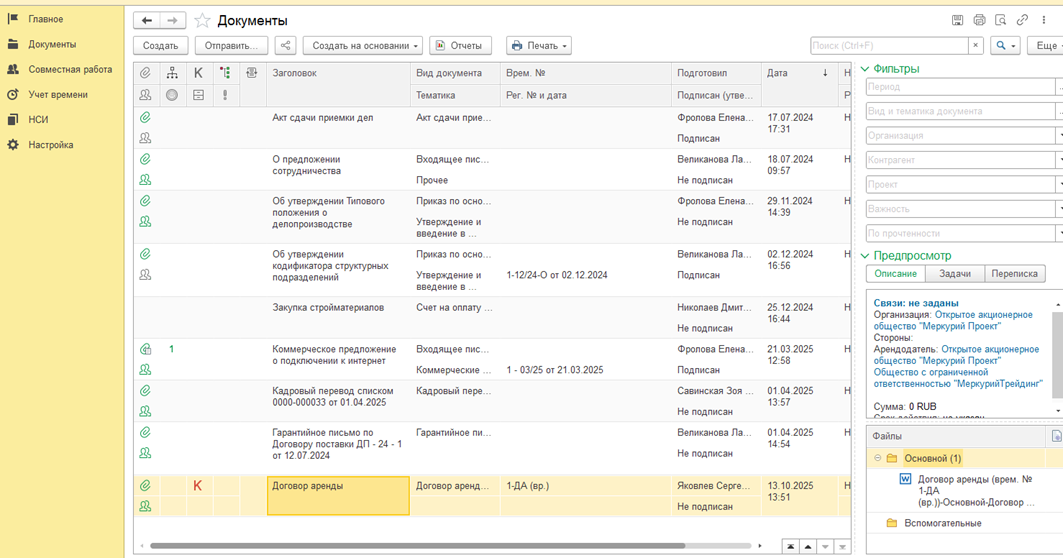This screenshot has height=558, width=1063.
Task: Open НСИ in the sidebar
Action: 38,119
